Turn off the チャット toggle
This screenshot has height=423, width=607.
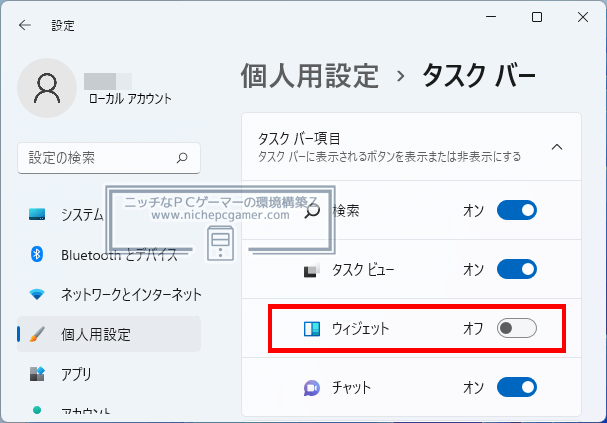pyautogui.click(x=516, y=387)
